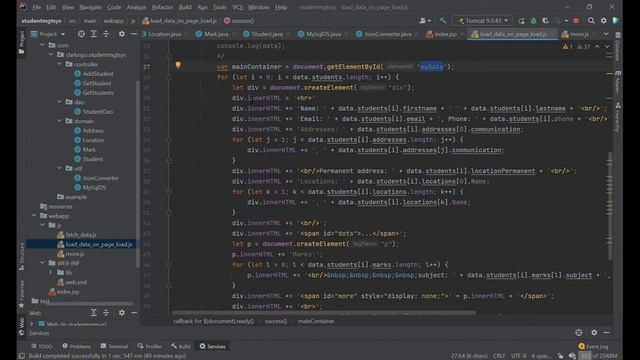Screen dimensions: 640x360
Task: Open the Build tool window button
Action: click(x=181, y=346)
